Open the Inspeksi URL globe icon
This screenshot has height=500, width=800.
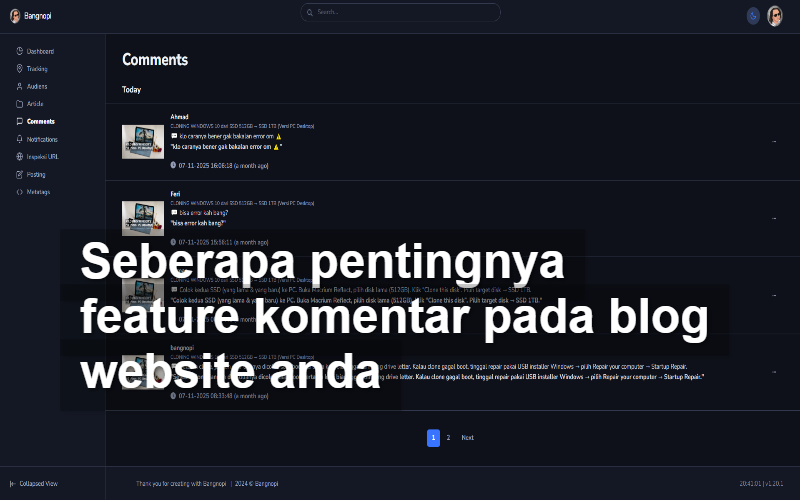[x=20, y=157]
